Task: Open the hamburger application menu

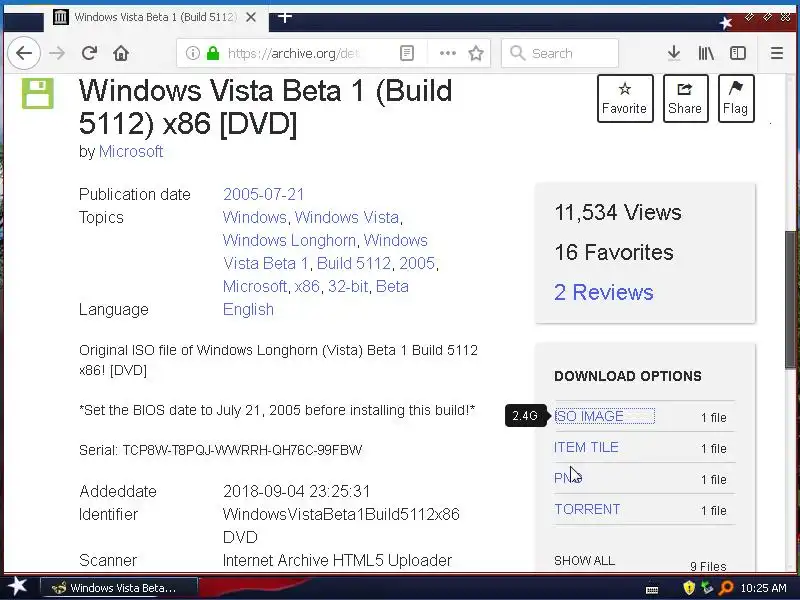Action: 777,53
